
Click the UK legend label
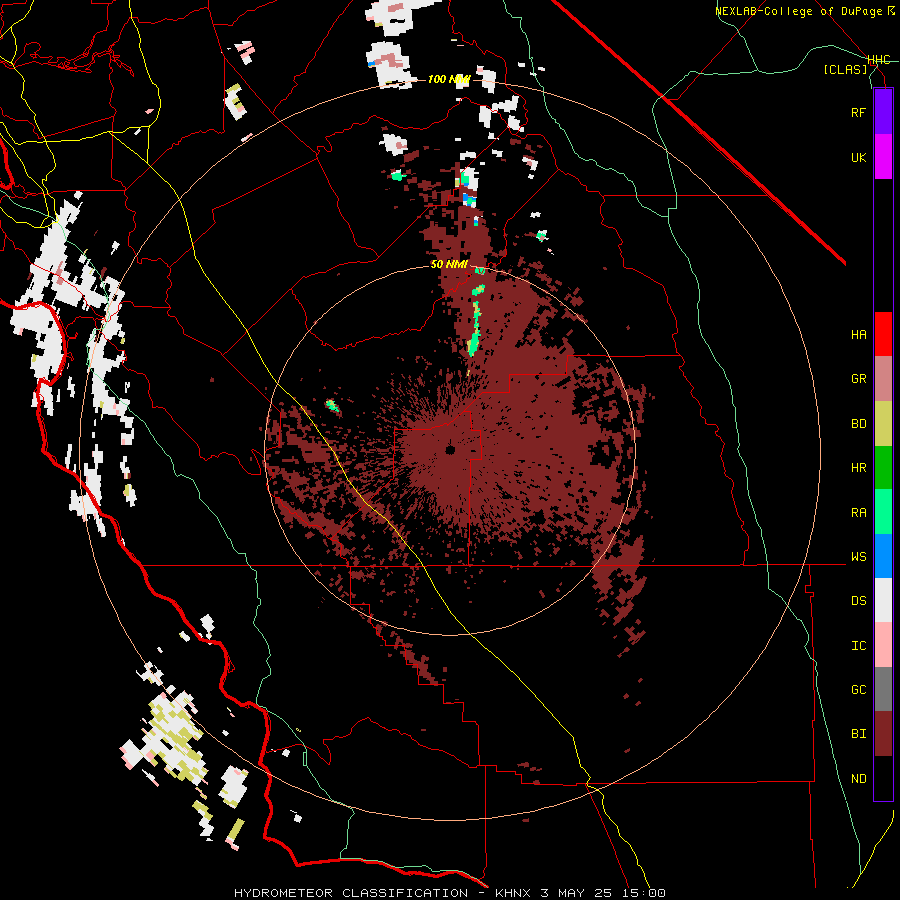(858, 157)
